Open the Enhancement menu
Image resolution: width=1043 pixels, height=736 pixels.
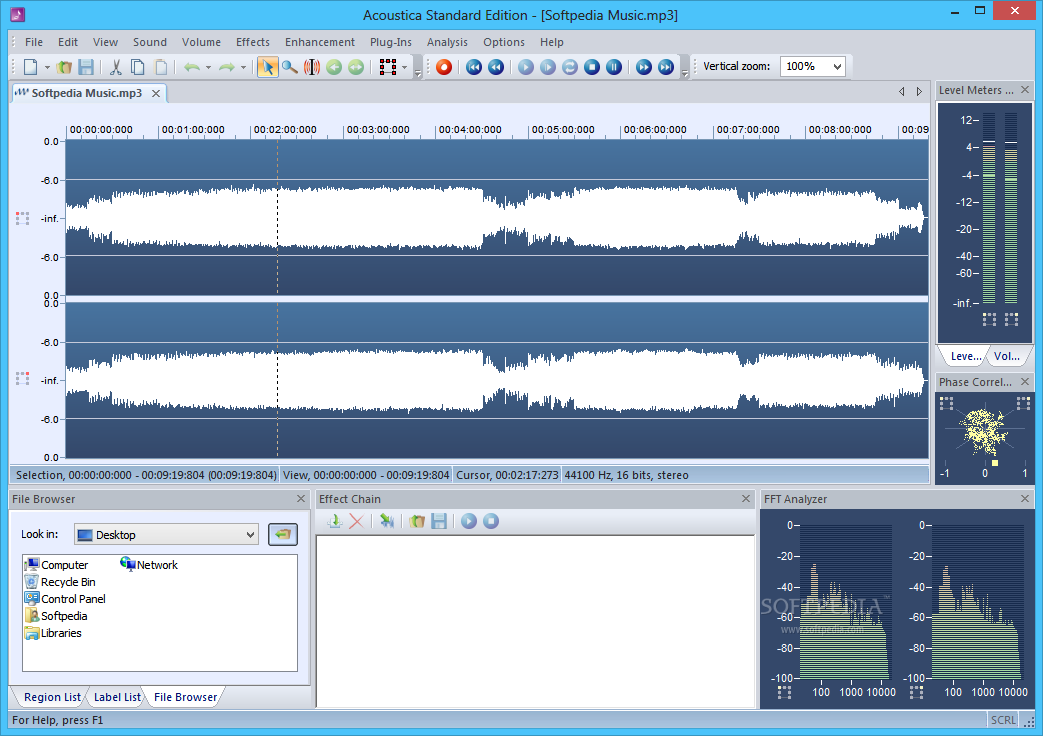coord(320,42)
